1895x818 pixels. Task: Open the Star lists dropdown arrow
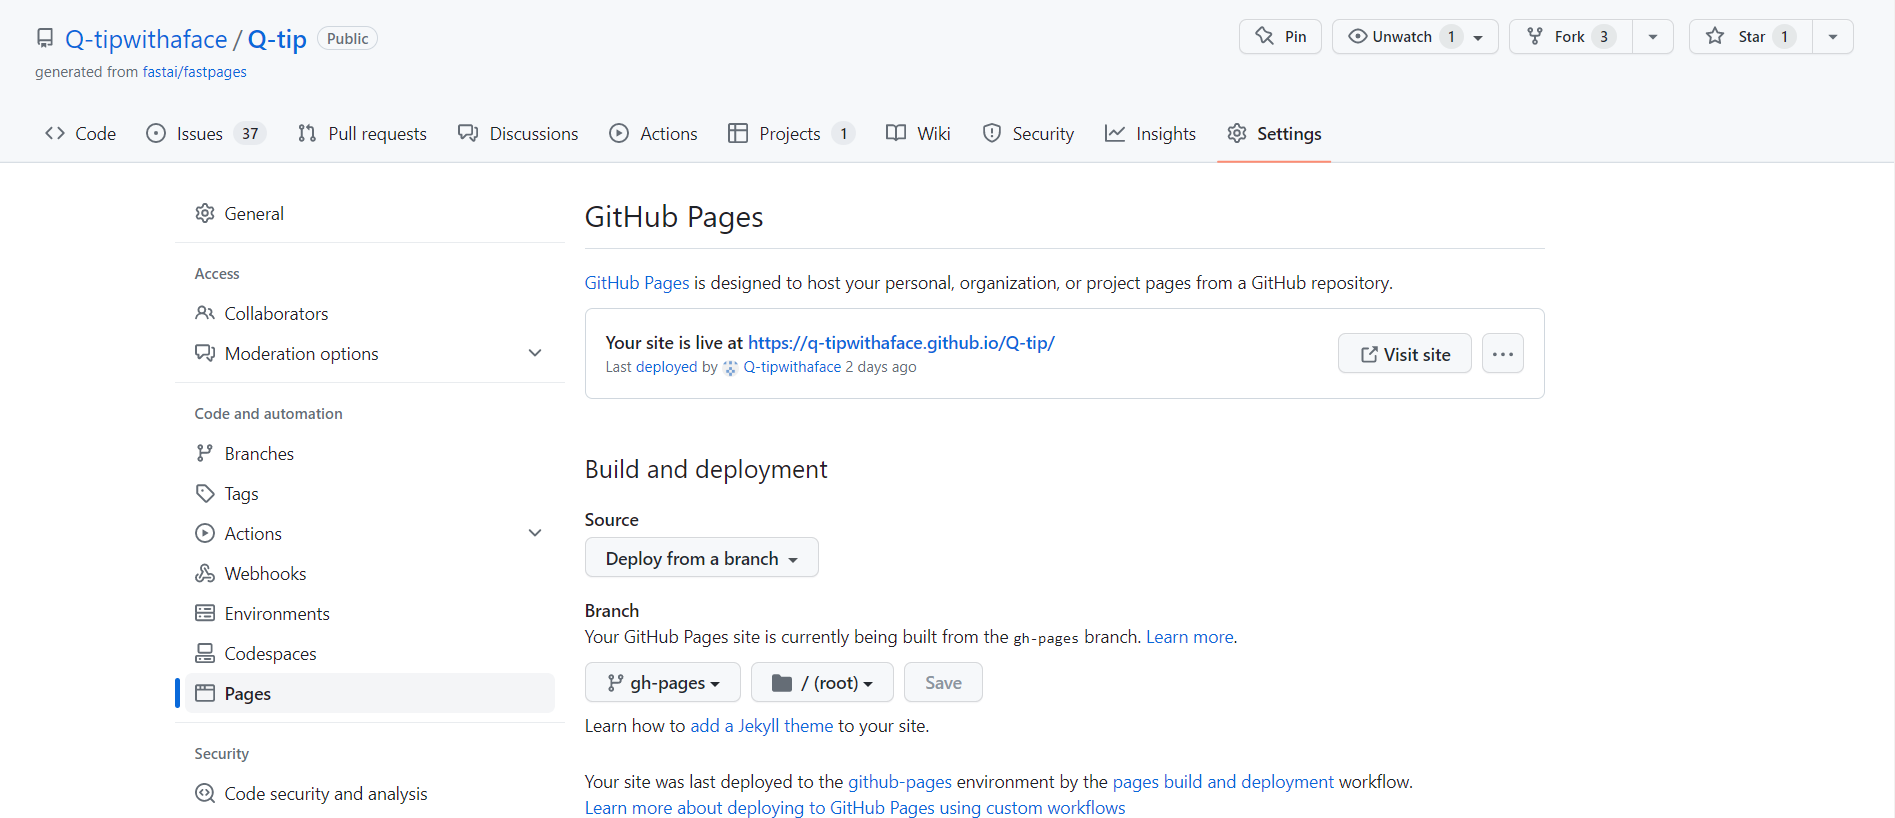1833,37
